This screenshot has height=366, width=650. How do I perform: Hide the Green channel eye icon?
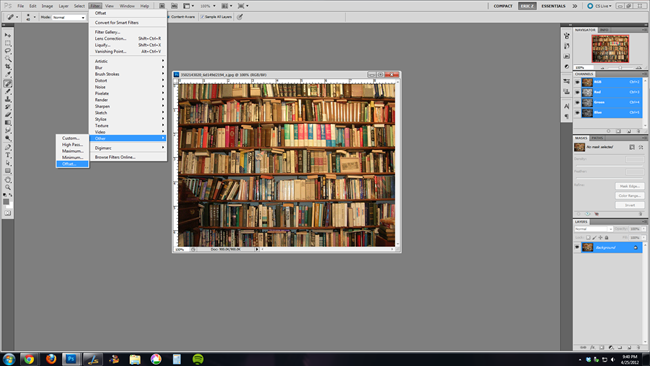(577, 102)
